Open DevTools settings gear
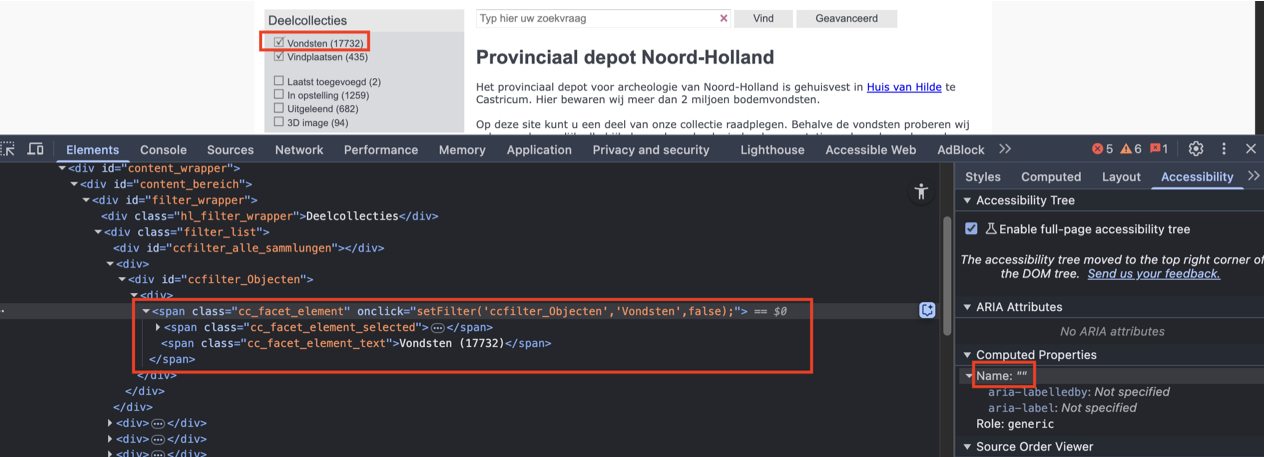 point(1196,149)
